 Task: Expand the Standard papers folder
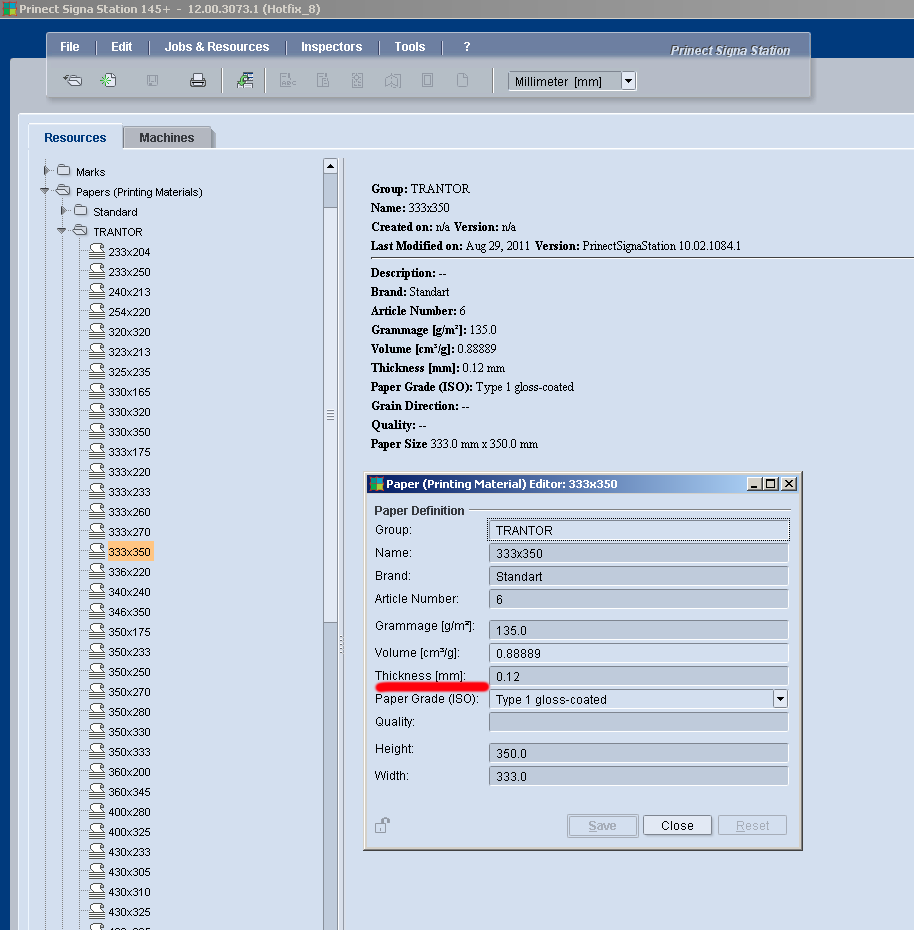click(x=63, y=211)
